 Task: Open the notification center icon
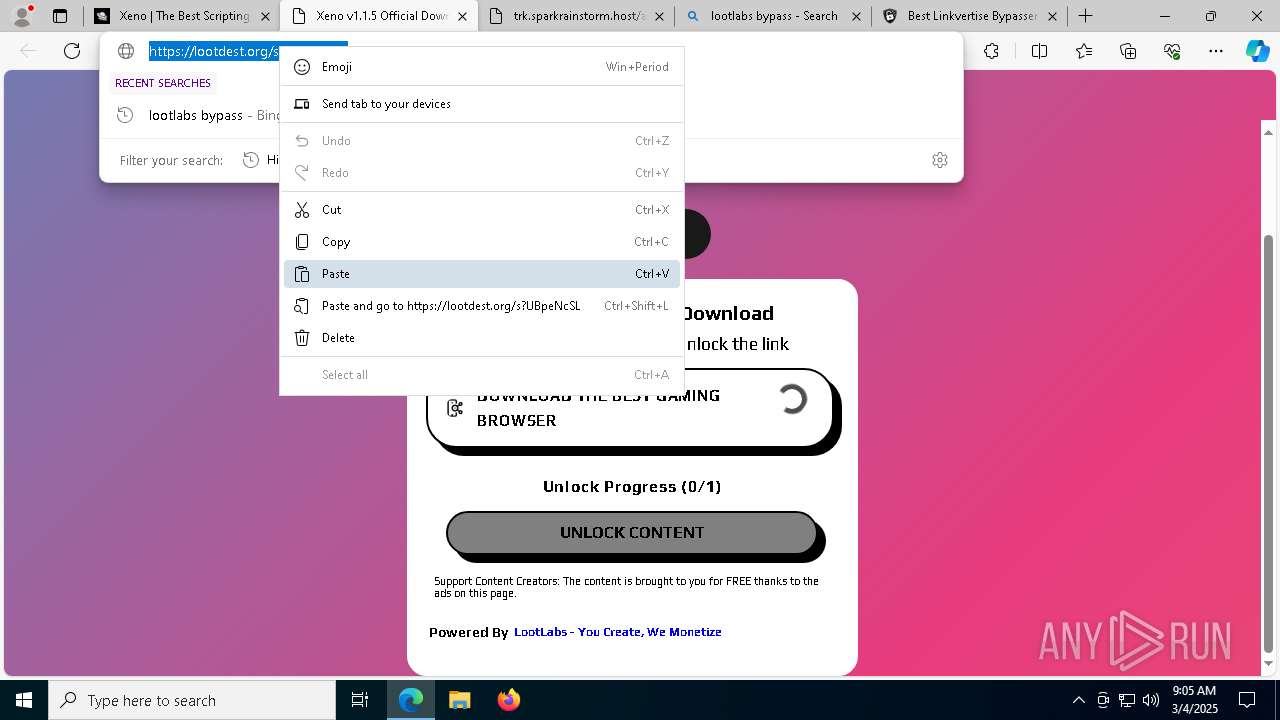click(1247, 700)
